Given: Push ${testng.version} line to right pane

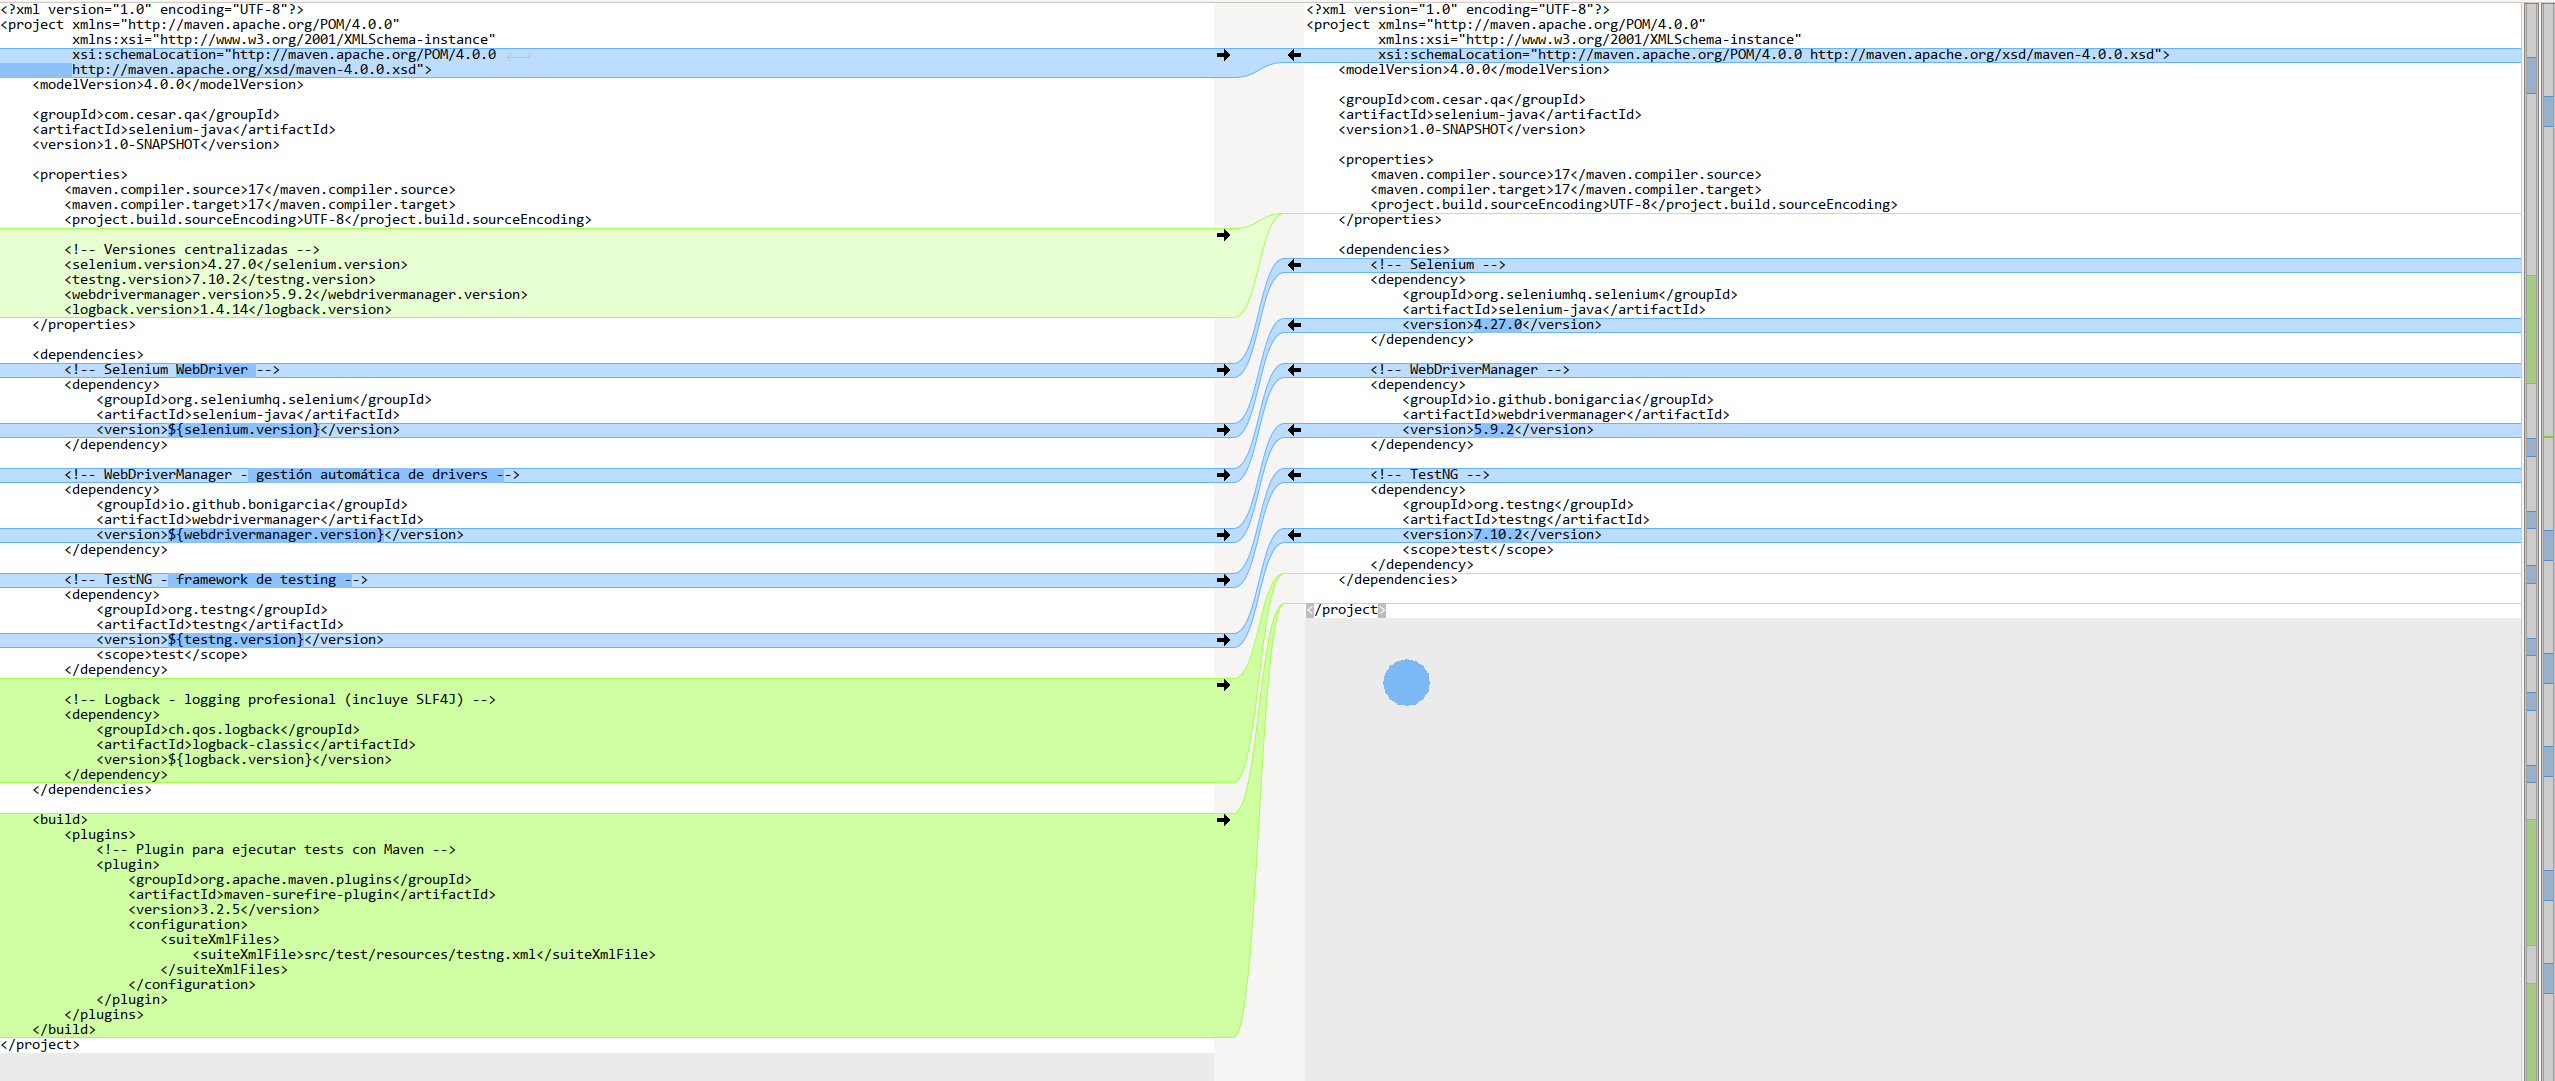Looking at the screenshot, I should 1223,640.
